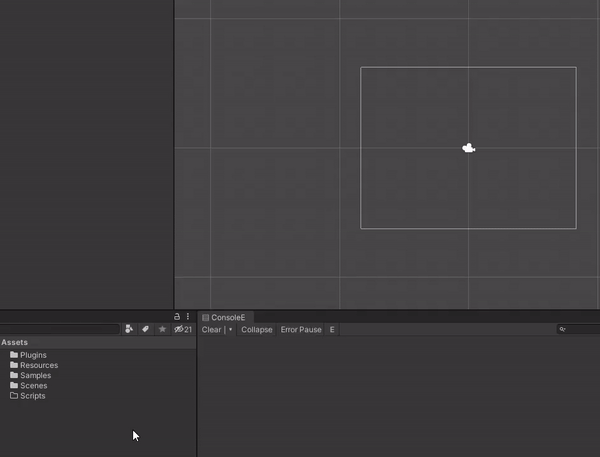
Task: Open the Clear dropdown arrow in Console
Action: [230, 329]
